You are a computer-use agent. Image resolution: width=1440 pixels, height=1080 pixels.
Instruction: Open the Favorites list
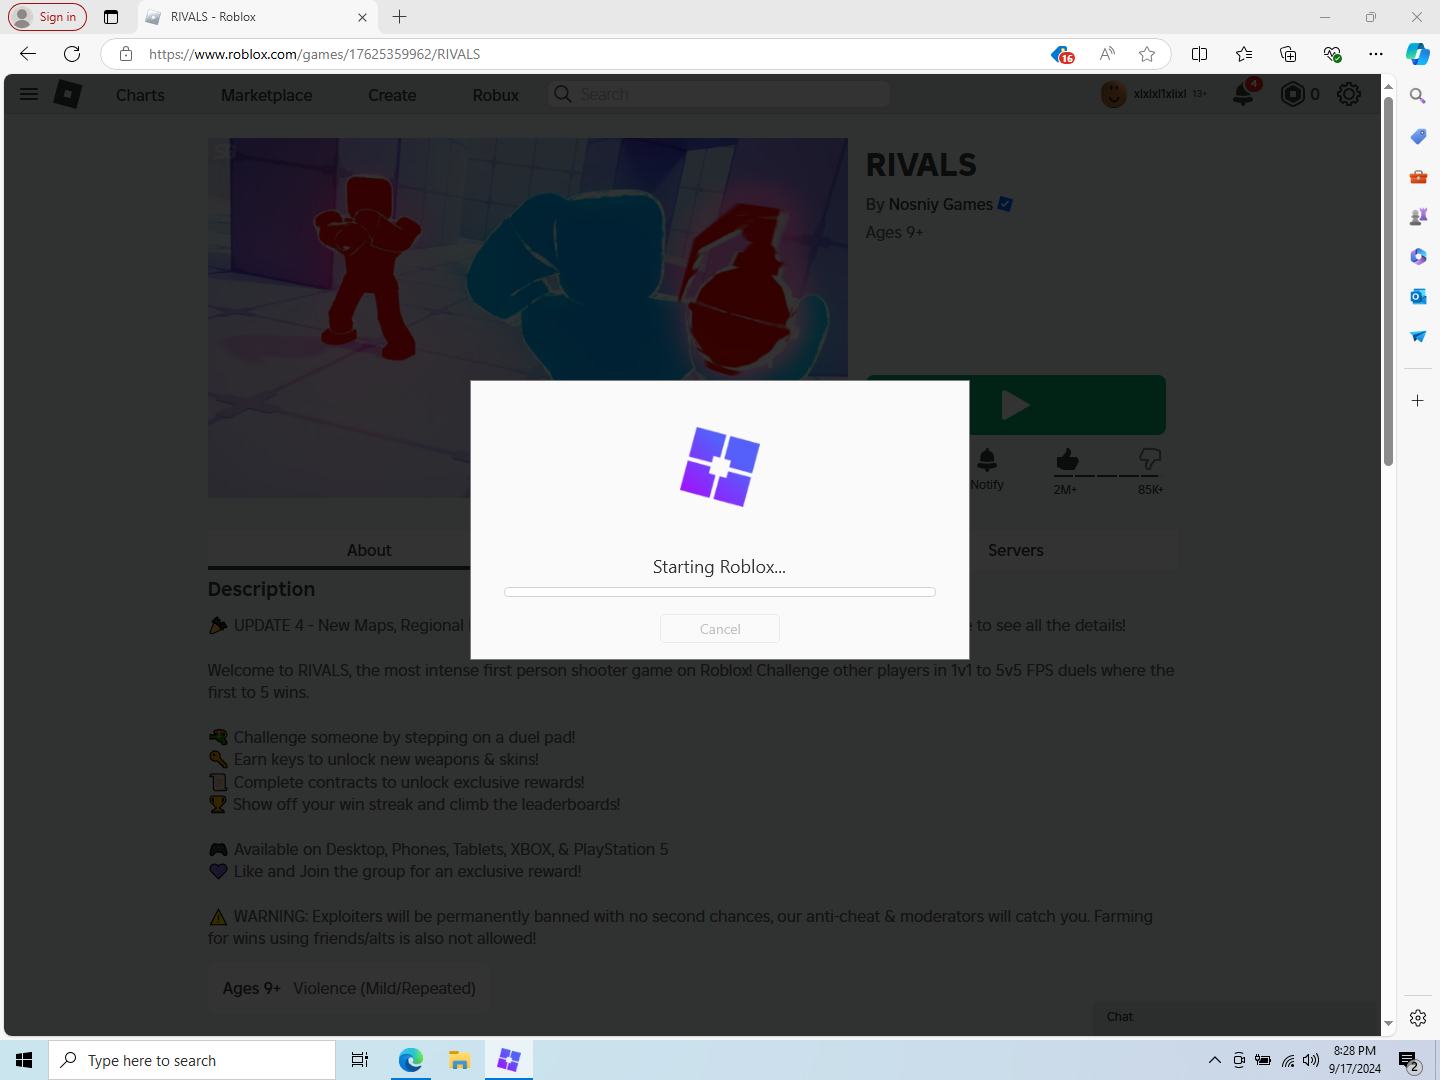(1244, 54)
